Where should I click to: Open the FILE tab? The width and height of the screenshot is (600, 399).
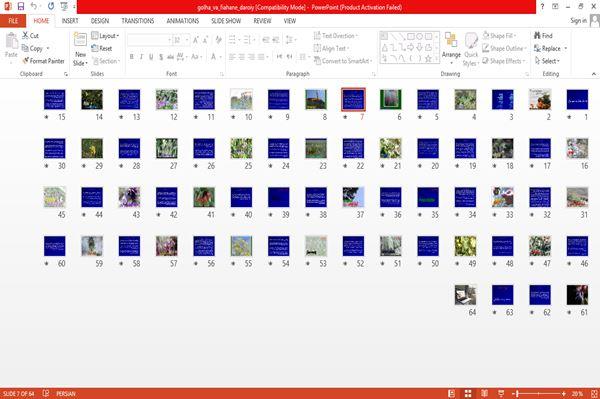[13, 21]
